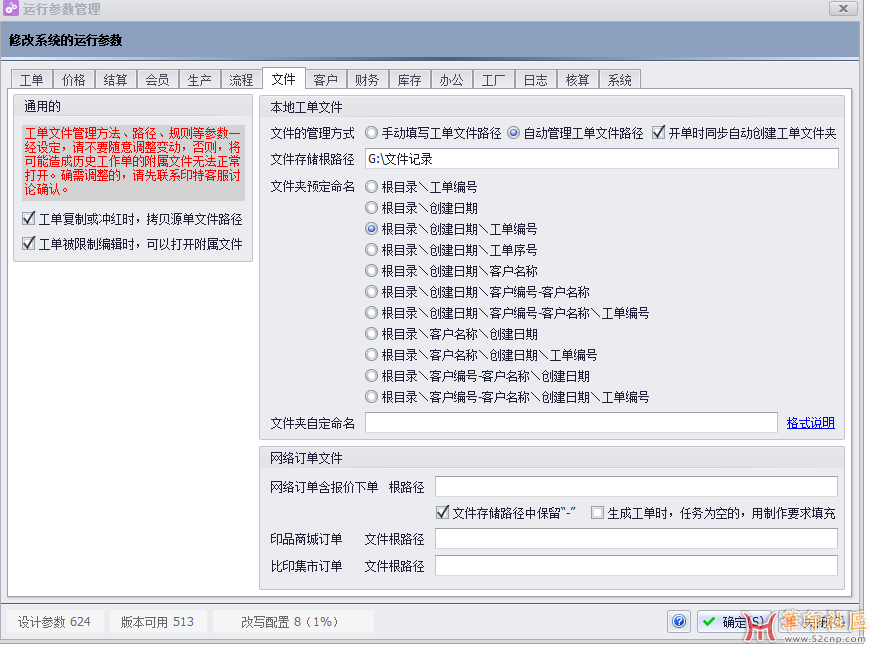Close the 运行参数管理 window with X
The height and width of the screenshot is (646, 870).
[x=843, y=9]
